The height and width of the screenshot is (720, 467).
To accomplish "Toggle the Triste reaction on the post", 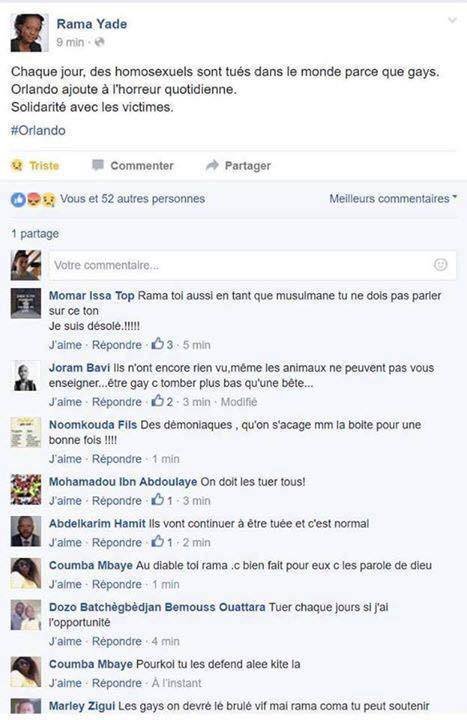I will [x=35, y=165].
